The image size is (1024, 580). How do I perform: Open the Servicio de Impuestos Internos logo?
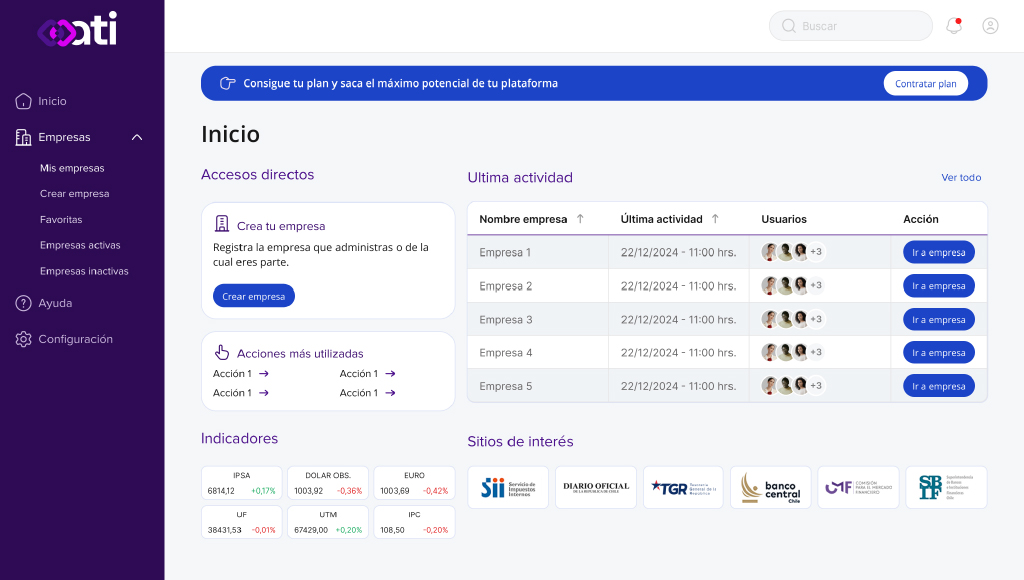point(507,487)
